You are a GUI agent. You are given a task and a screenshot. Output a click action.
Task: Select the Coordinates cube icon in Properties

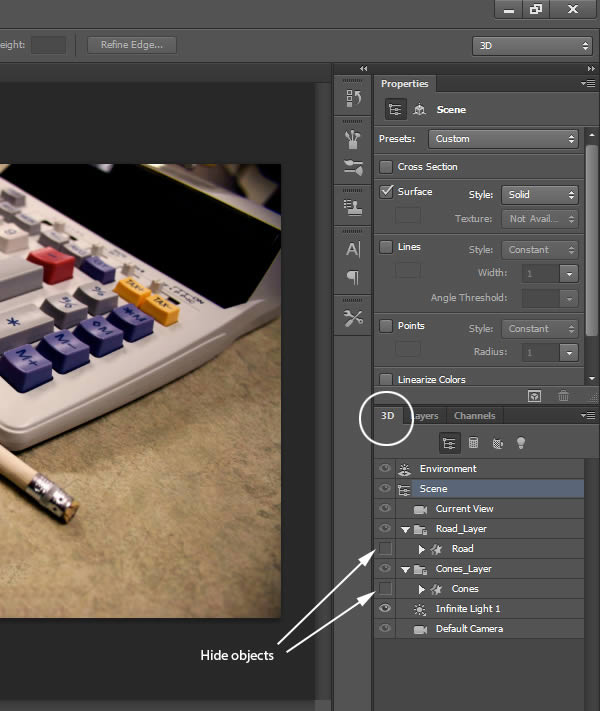420,110
